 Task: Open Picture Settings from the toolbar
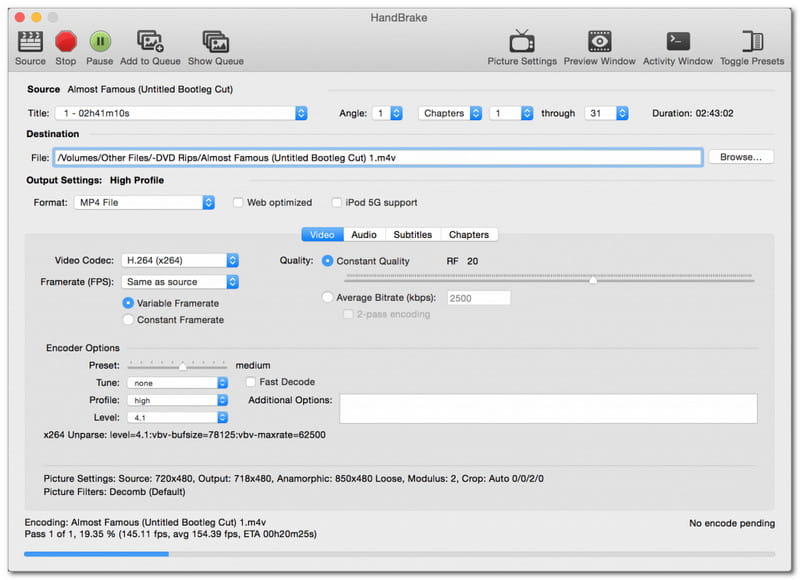click(522, 41)
